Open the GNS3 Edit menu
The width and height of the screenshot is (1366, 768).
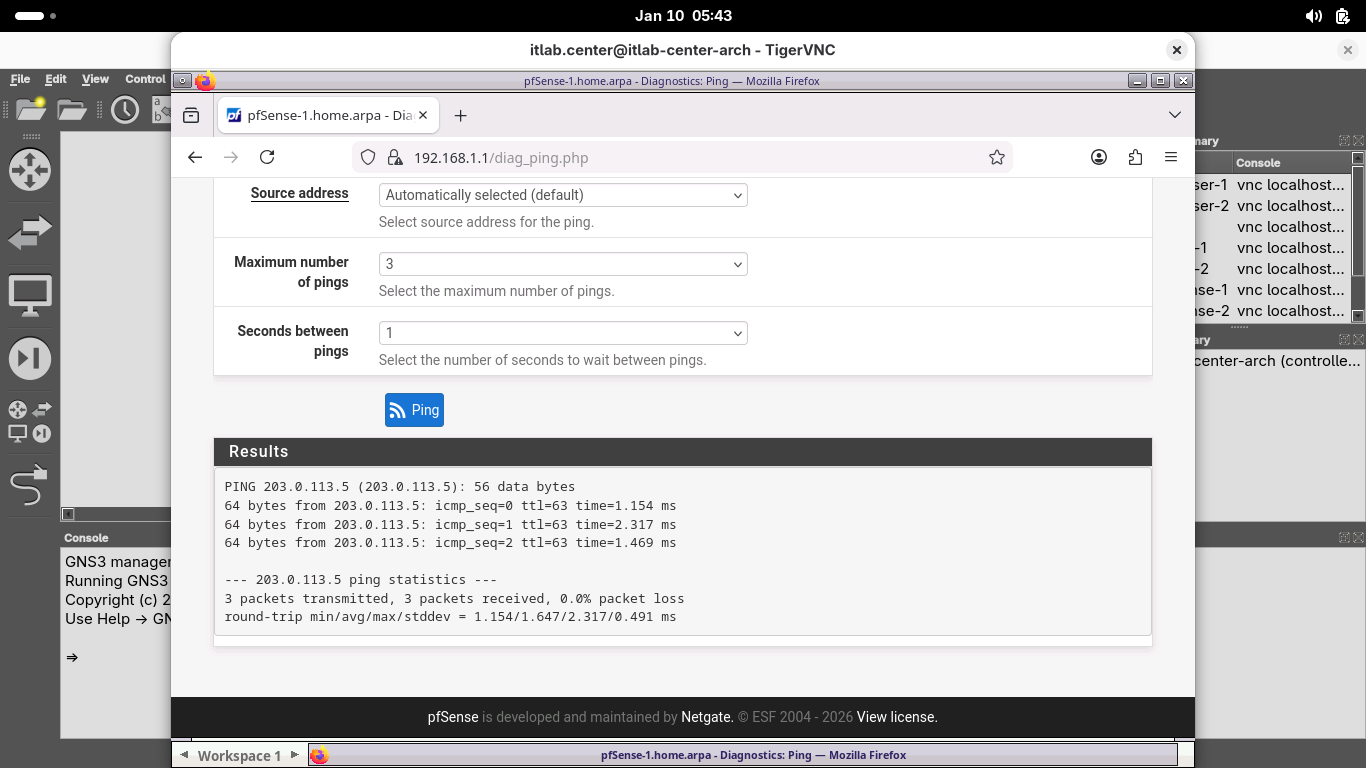tap(56, 79)
